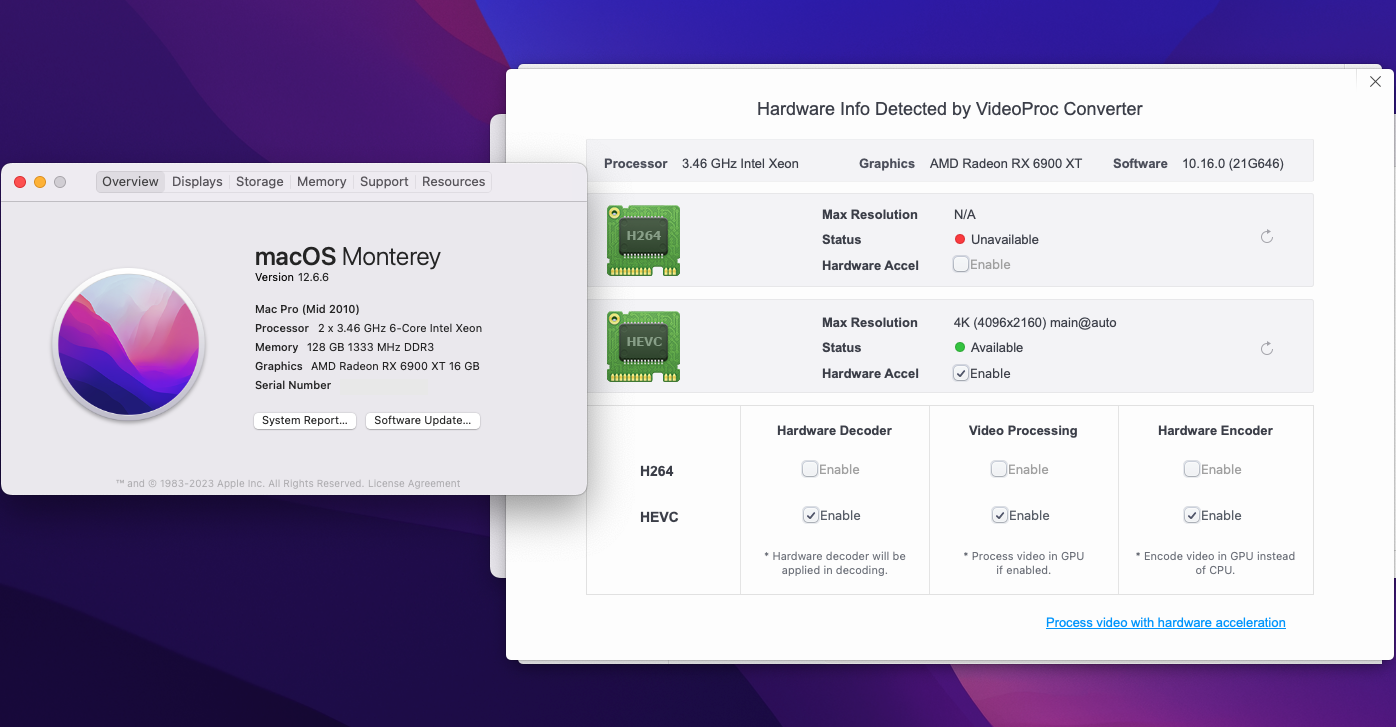The image size is (1396, 727).
Task: Click the 'Serial Number' label
Action: pos(293,385)
